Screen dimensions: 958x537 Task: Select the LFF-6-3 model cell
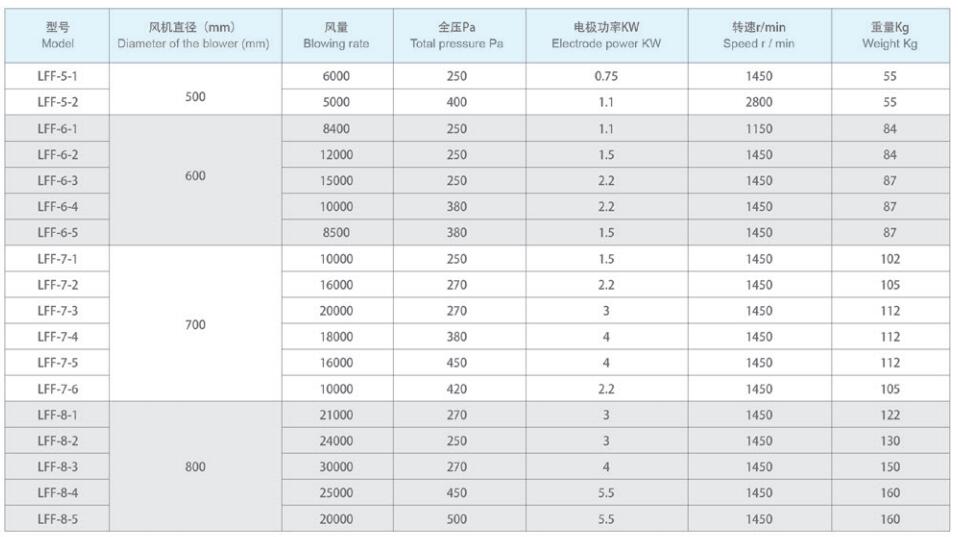click(57, 181)
